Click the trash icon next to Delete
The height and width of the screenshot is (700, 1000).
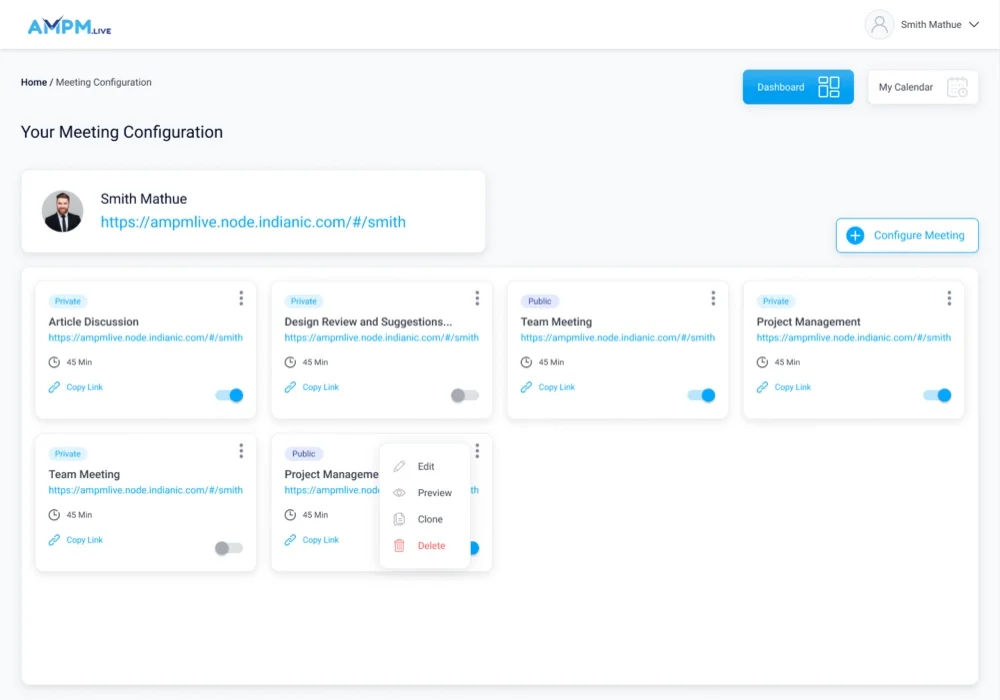[399, 546]
